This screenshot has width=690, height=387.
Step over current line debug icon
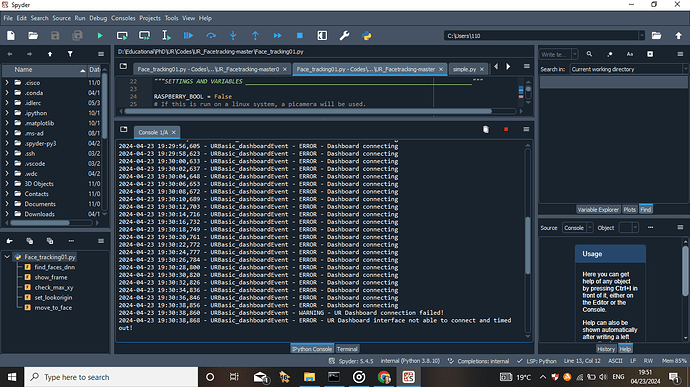click(x=211, y=36)
